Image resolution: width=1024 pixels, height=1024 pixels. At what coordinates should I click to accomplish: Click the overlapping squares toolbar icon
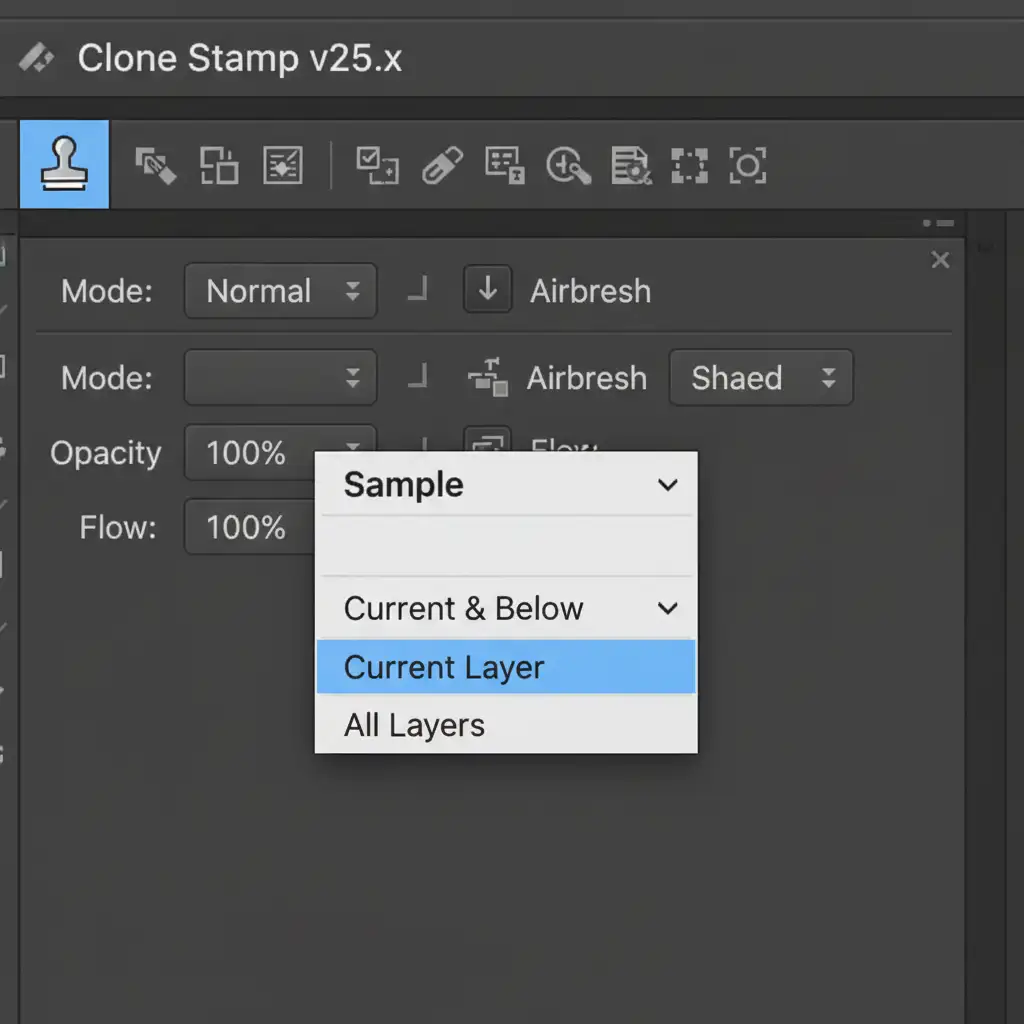(219, 166)
